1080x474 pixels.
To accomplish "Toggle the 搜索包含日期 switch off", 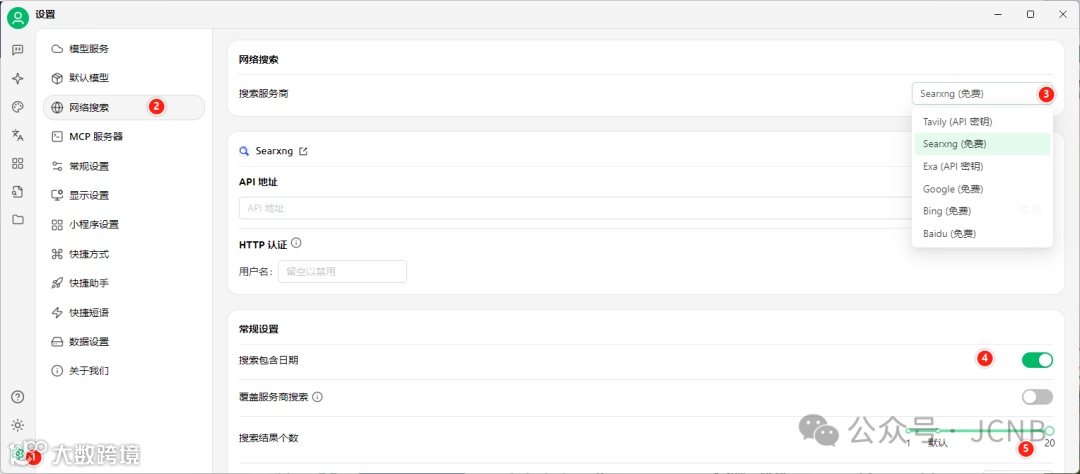I will pyautogui.click(x=1036, y=360).
